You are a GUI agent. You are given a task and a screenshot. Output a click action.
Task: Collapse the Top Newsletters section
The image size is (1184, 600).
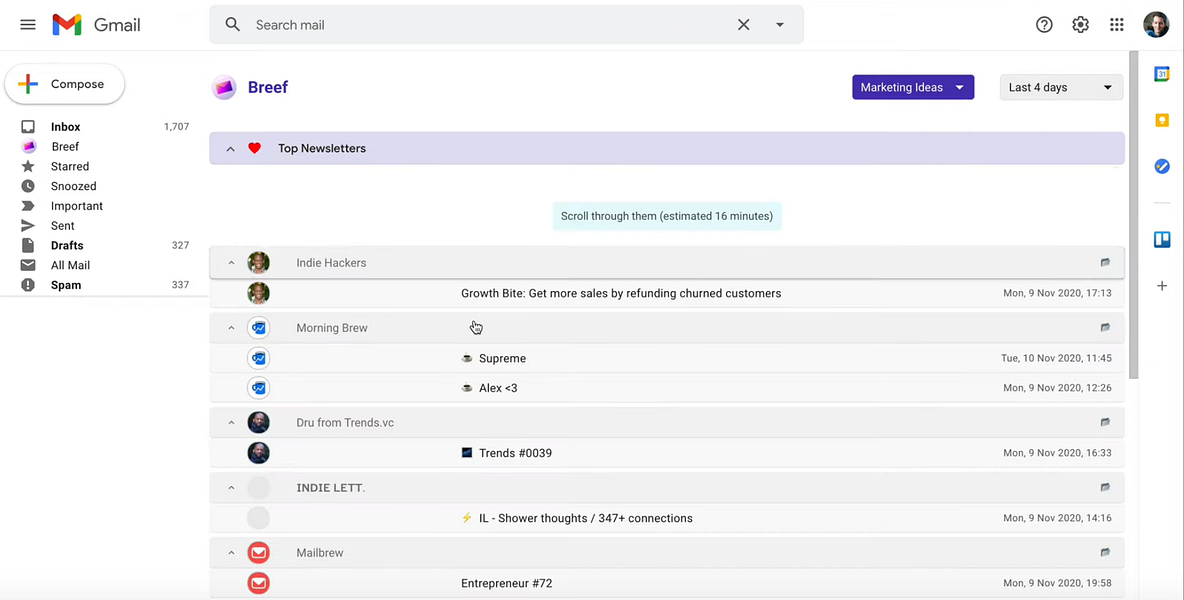click(231, 149)
